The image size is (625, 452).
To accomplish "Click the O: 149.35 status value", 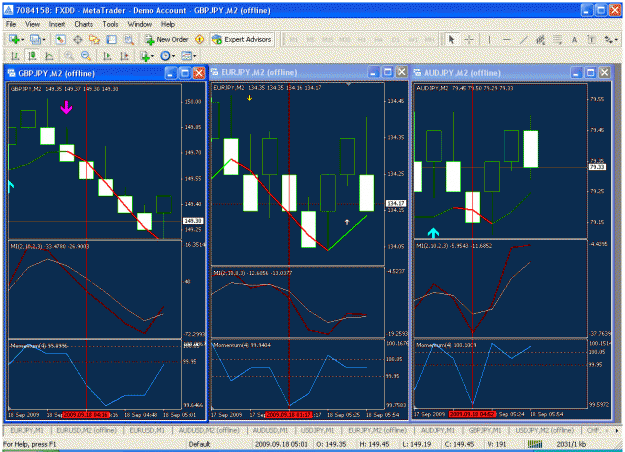I will [x=331, y=444].
